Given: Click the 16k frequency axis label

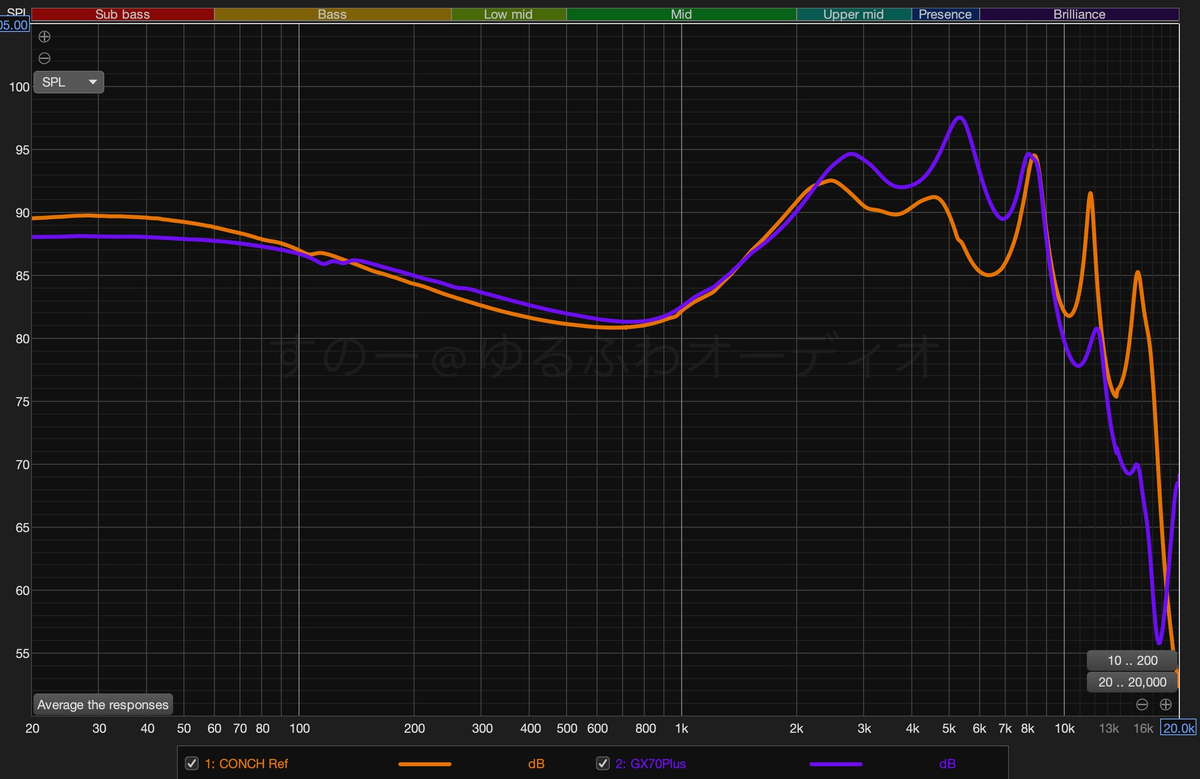Looking at the screenshot, I should pos(1143,728).
